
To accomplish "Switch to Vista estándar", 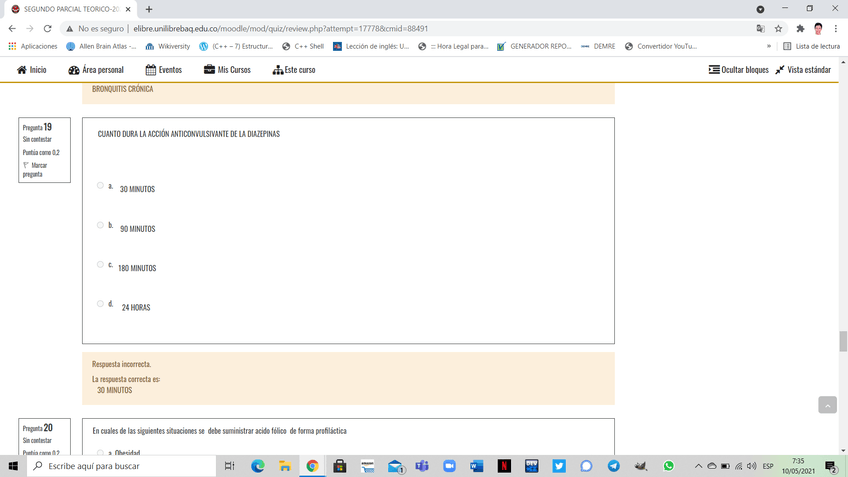I will click(803, 70).
